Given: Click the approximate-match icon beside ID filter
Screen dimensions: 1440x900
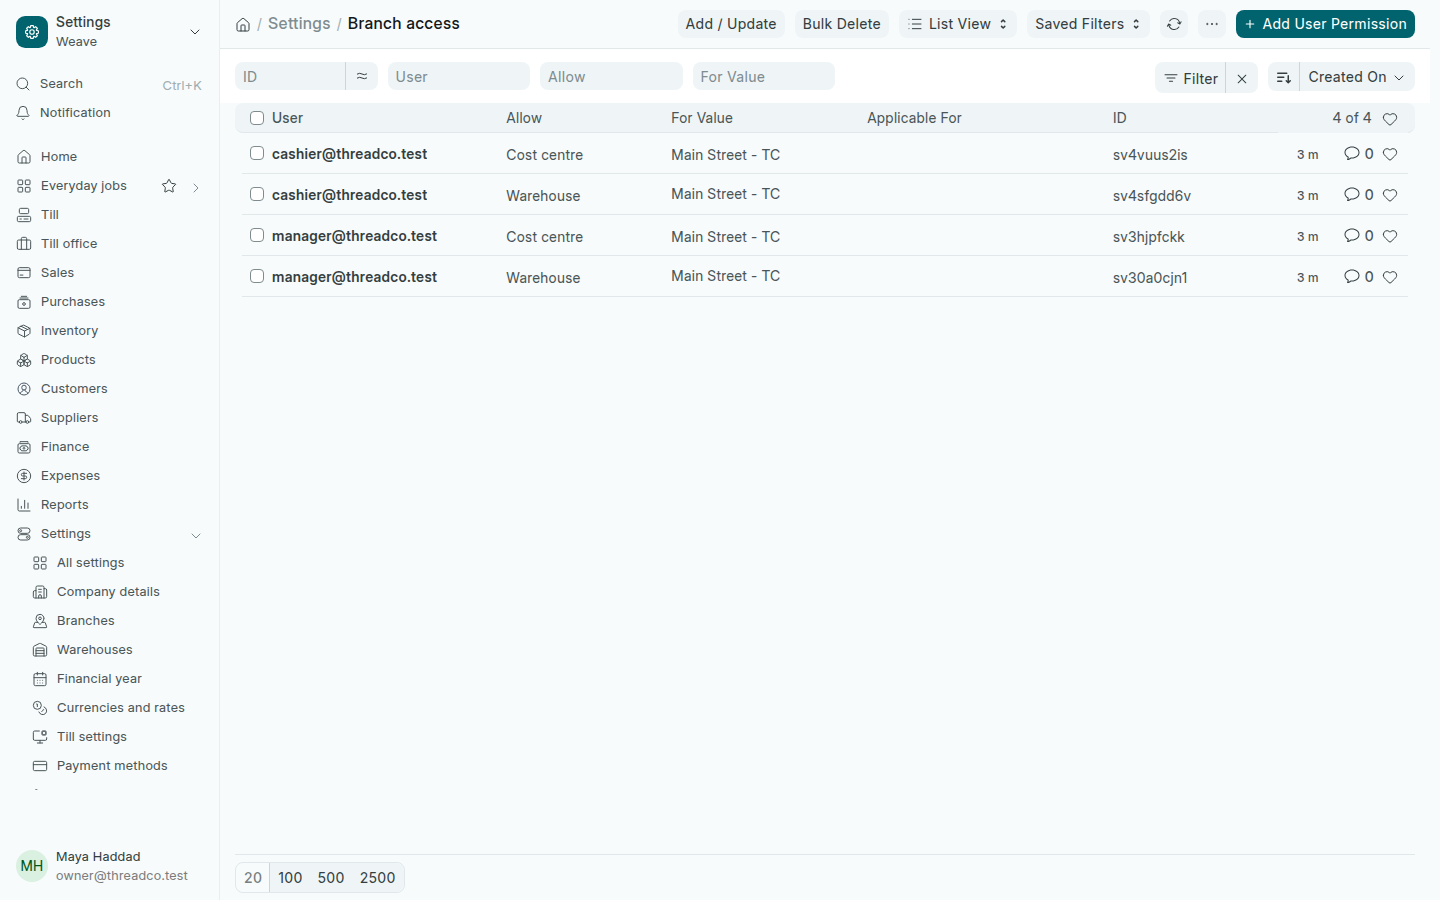Looking at the screenshot, I should (362, 76).
